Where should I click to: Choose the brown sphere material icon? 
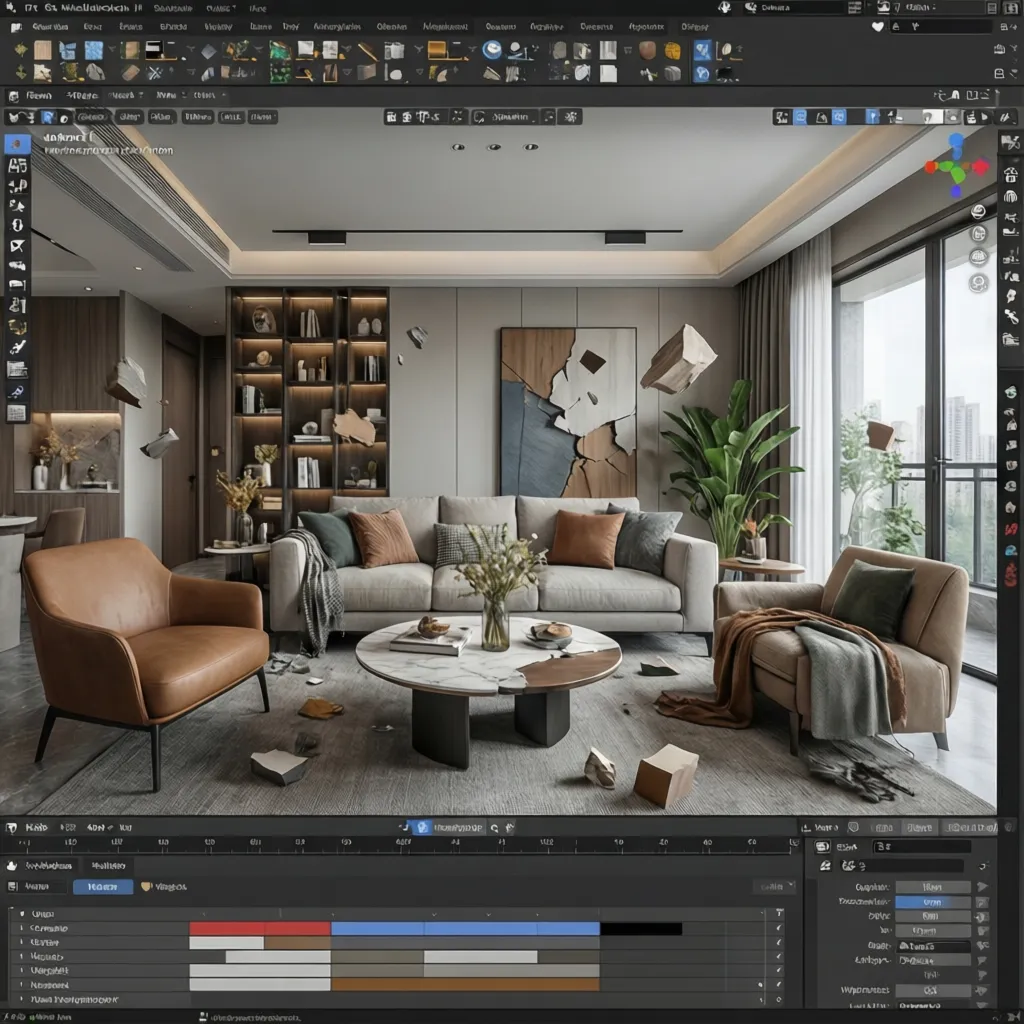[x=647, y=50]
